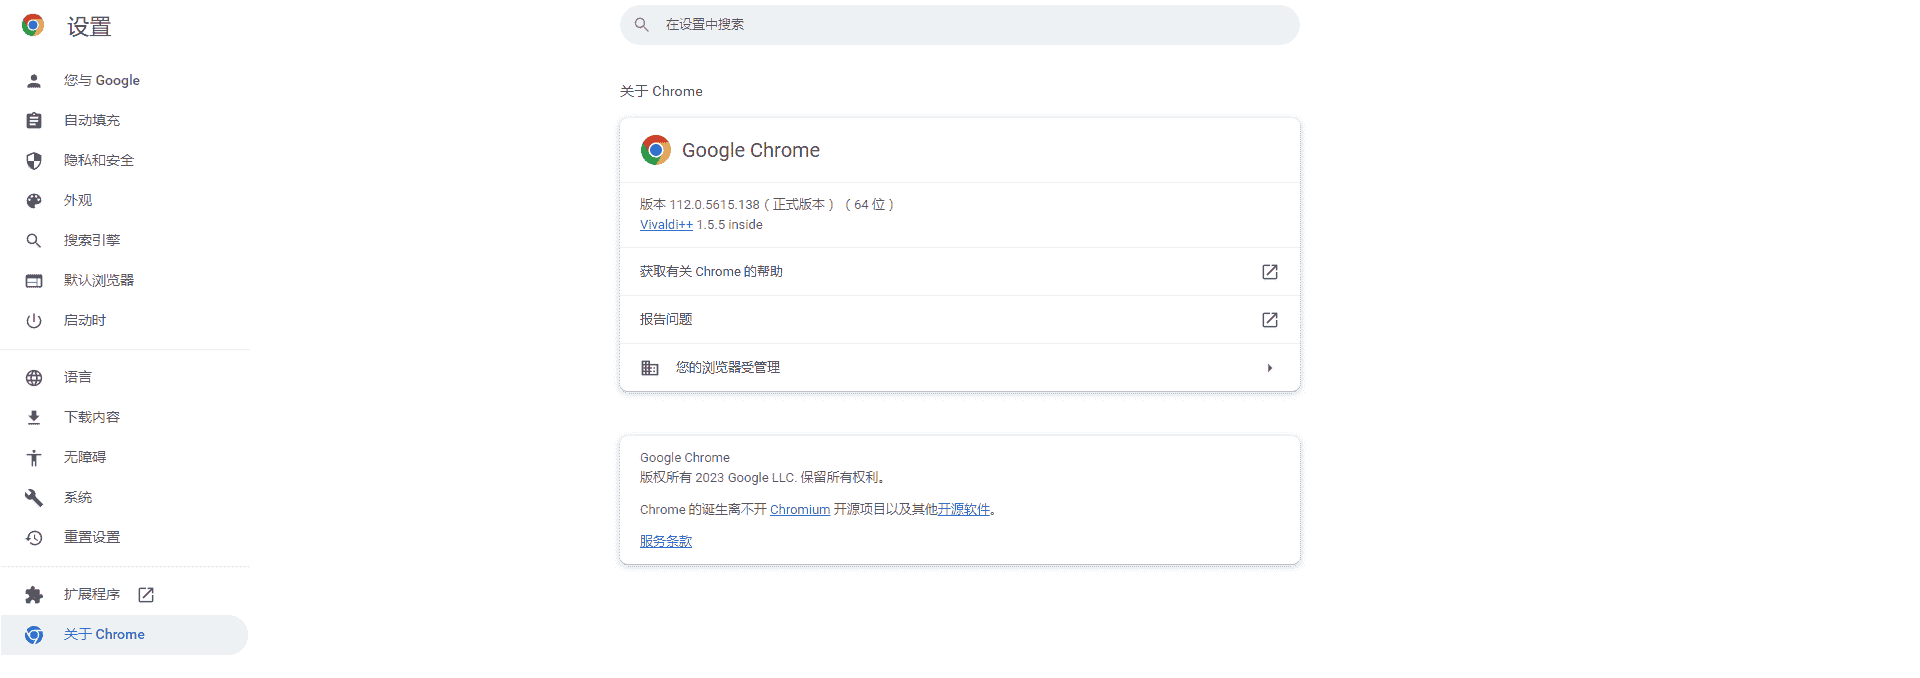Image resolution: width=1920 pixels, height=678 pixels.
Task: Click the power icon for 启动时
Action: (34, 321)
